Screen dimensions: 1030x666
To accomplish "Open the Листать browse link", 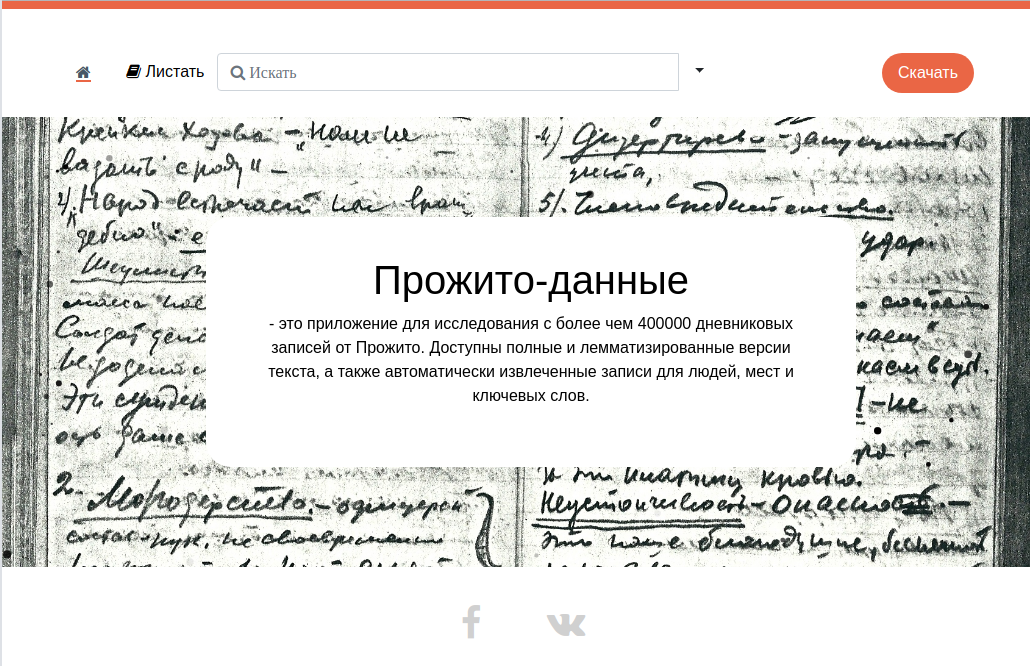I will (165, 72).
